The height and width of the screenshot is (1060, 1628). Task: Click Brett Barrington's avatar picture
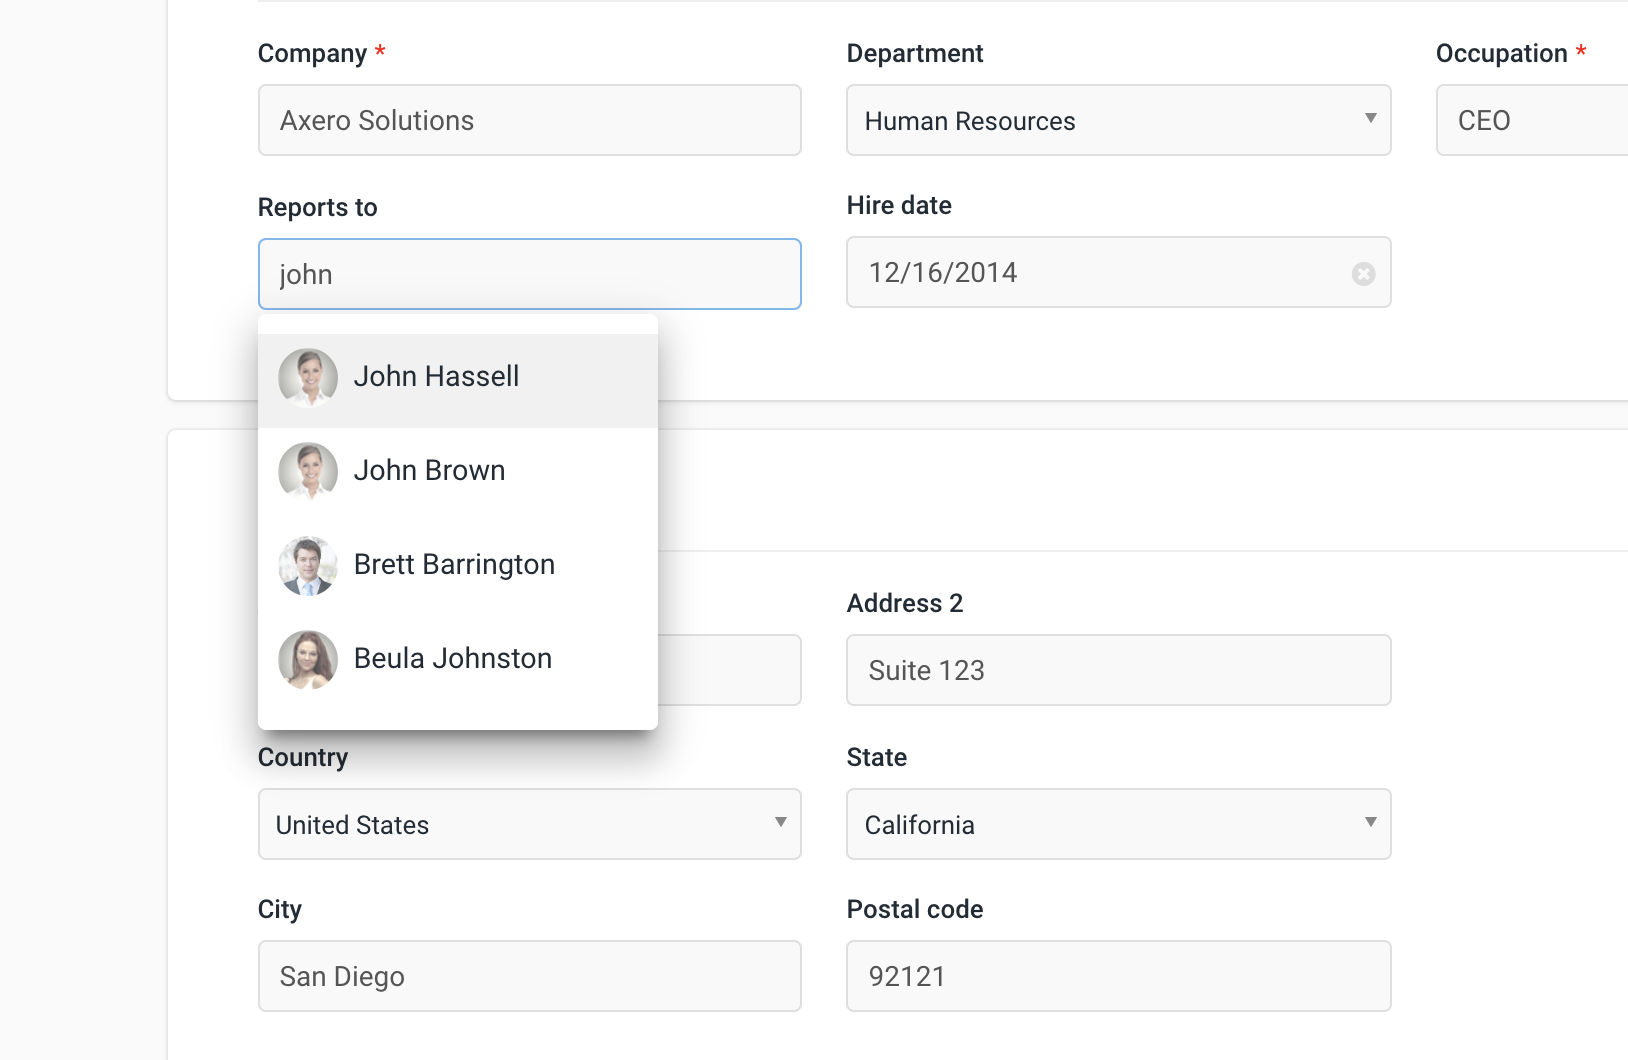(x=308, y=565)
